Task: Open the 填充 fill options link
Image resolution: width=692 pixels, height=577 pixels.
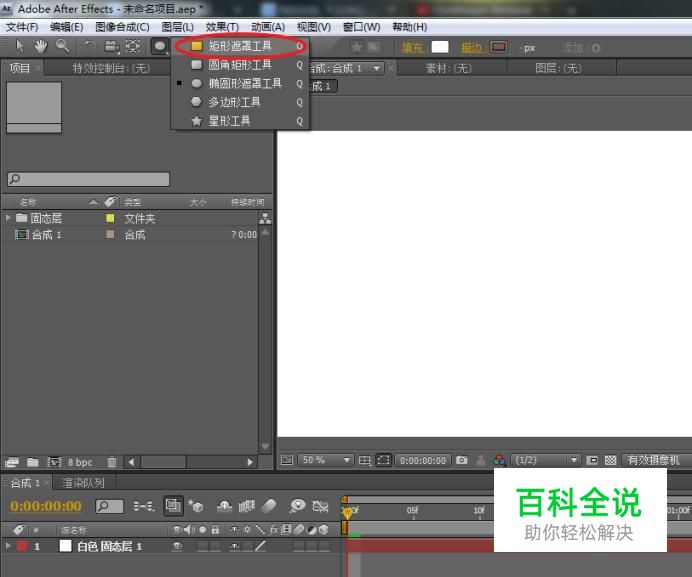Action: 412,47
